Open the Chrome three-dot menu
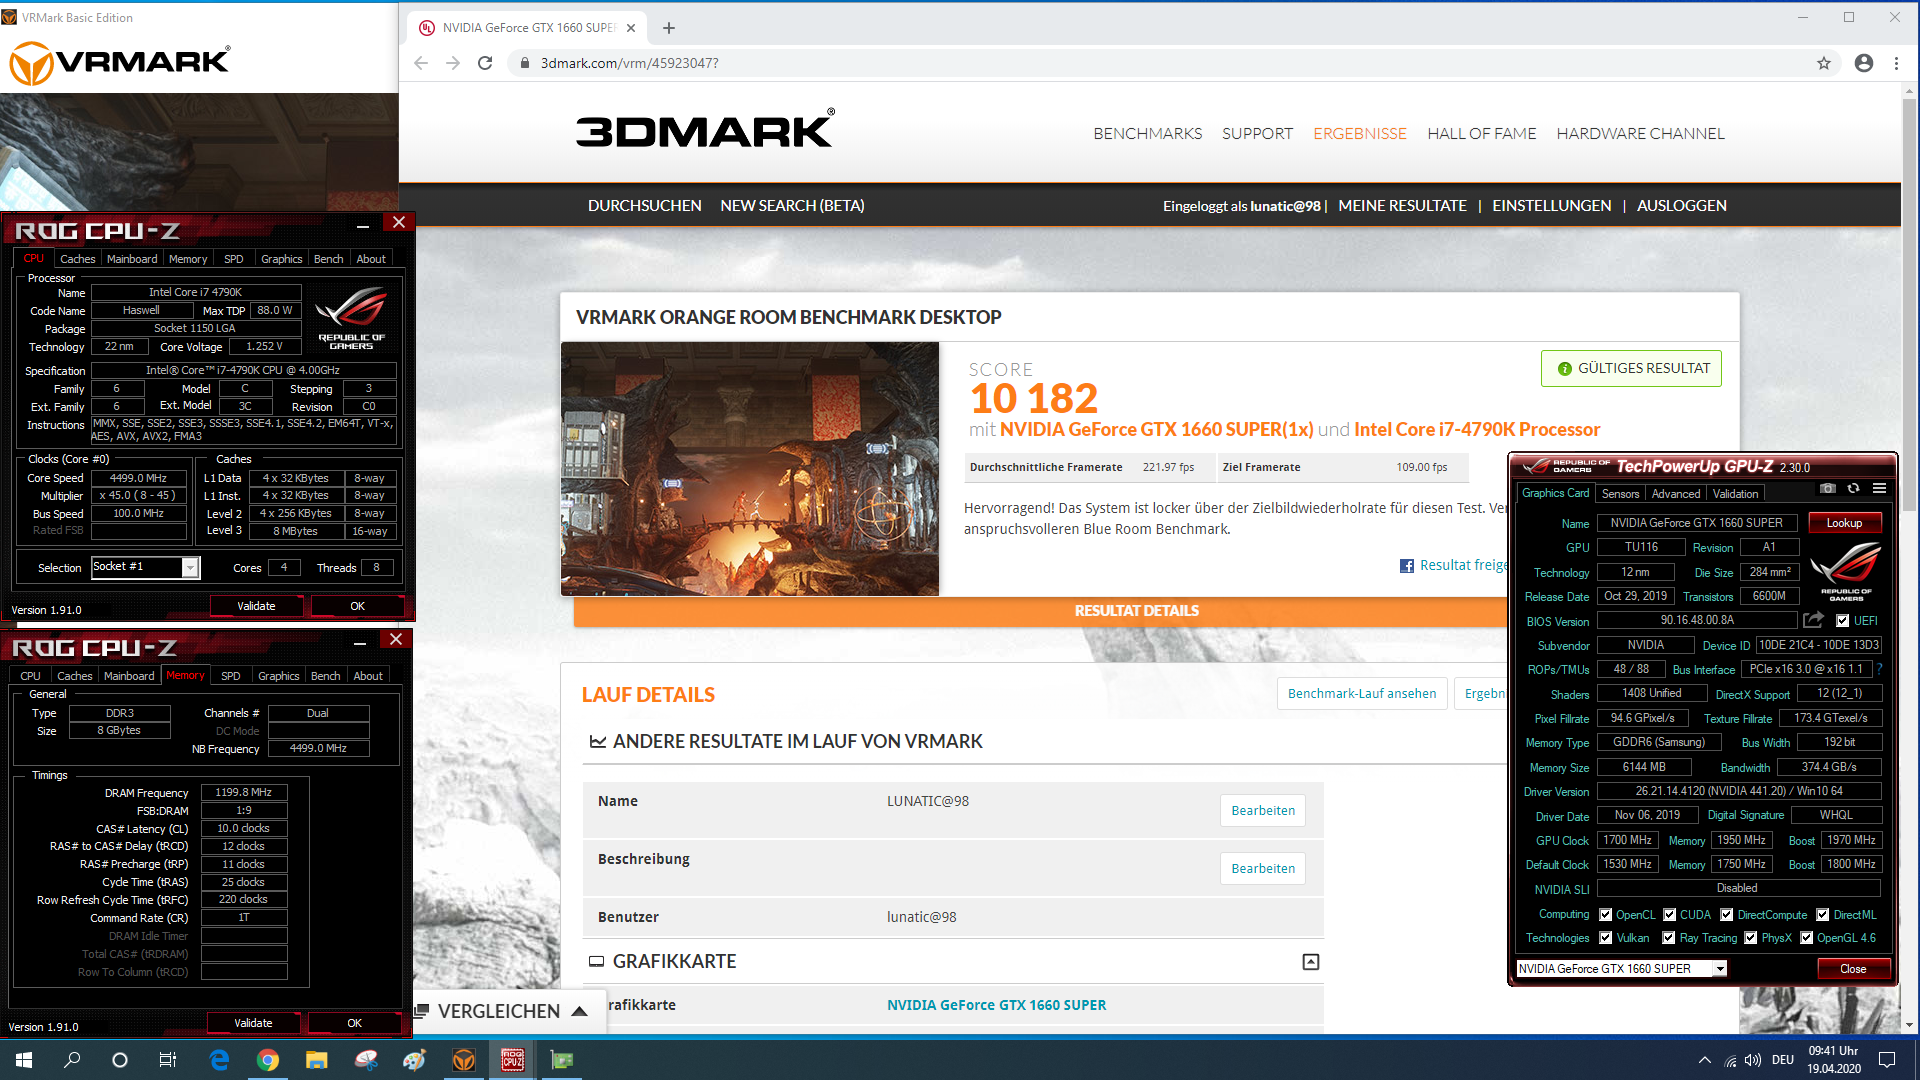The width and height of the screenshot is (1920, 1080). (x=1896, y=63)
